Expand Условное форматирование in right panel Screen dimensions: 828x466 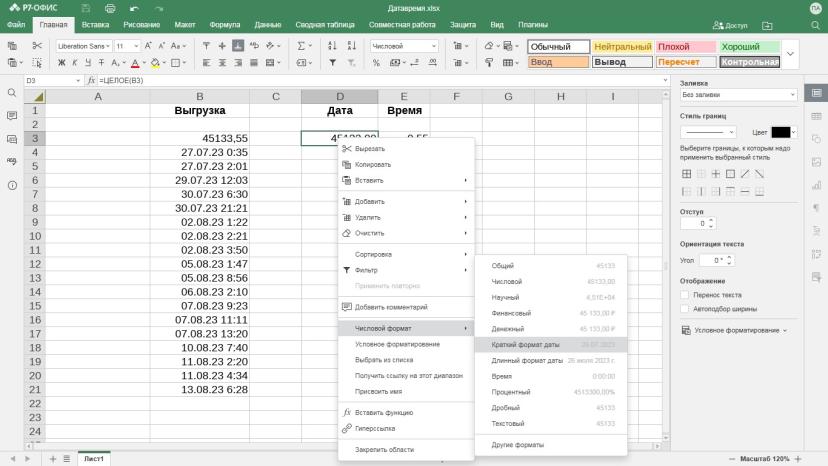click(x=734, y=330)
